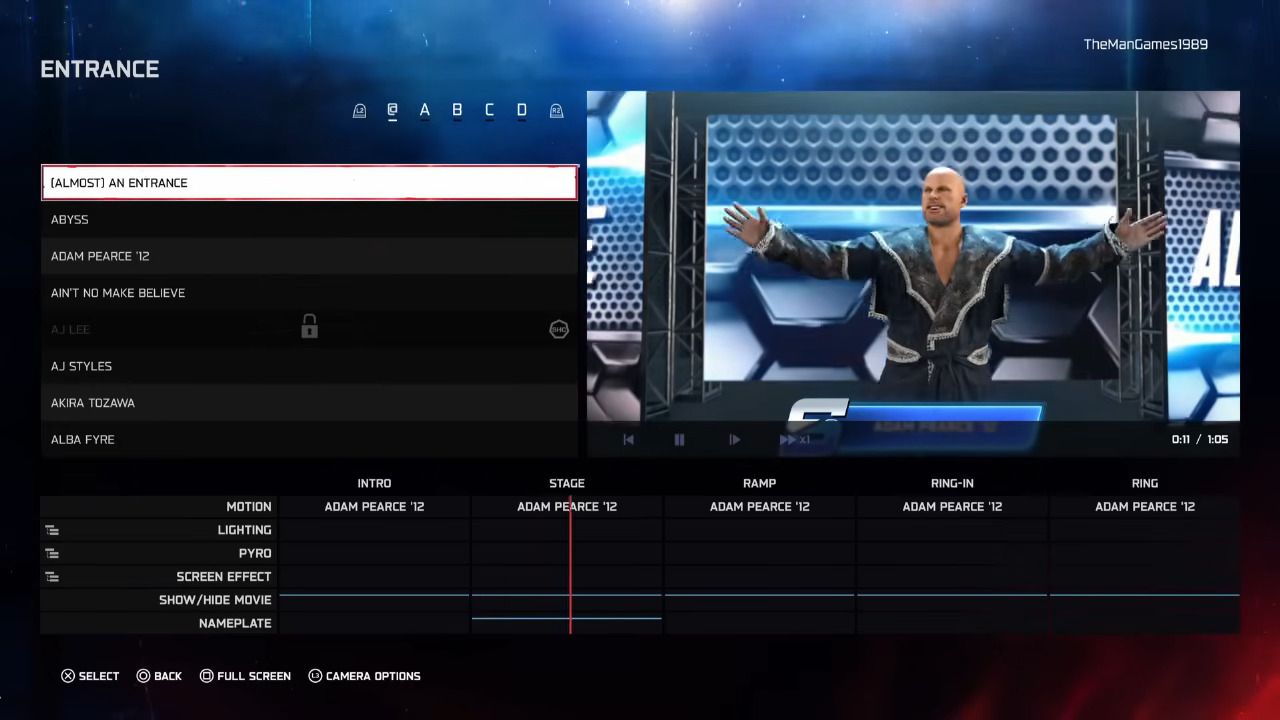The height and width of the screenshot is (720, 1280).
Task: Switch to the letter C tab
Action: click(x=489, y=111)
